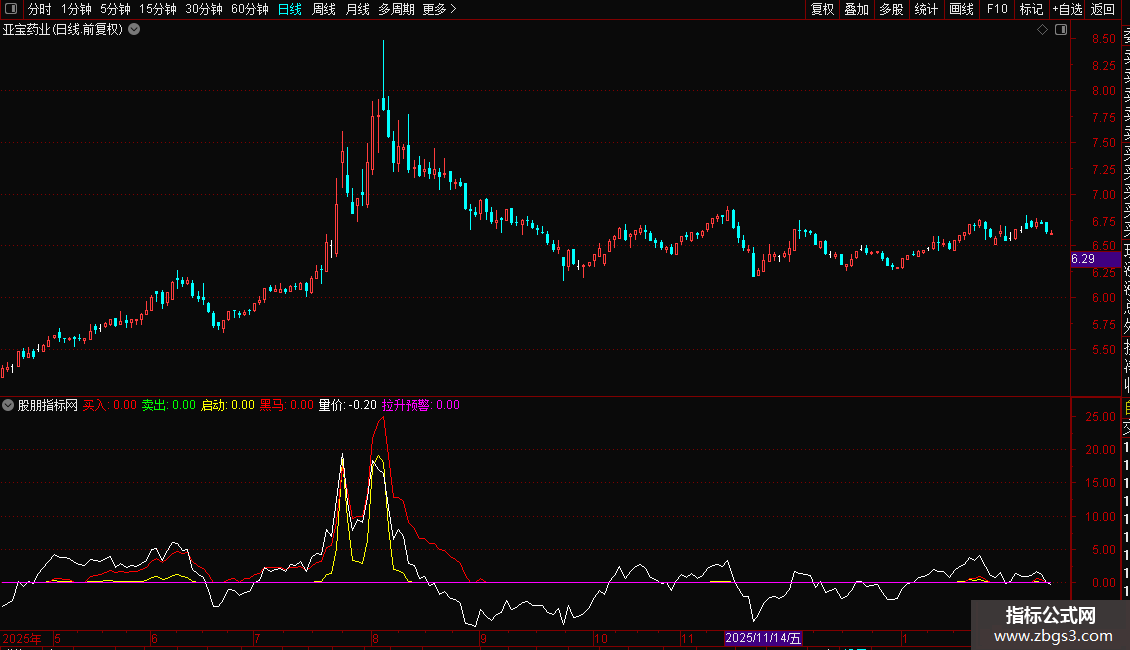Click the 25.00 indicator axis label
Viewport: 1130px width, 650px height.
[1100, 417]
